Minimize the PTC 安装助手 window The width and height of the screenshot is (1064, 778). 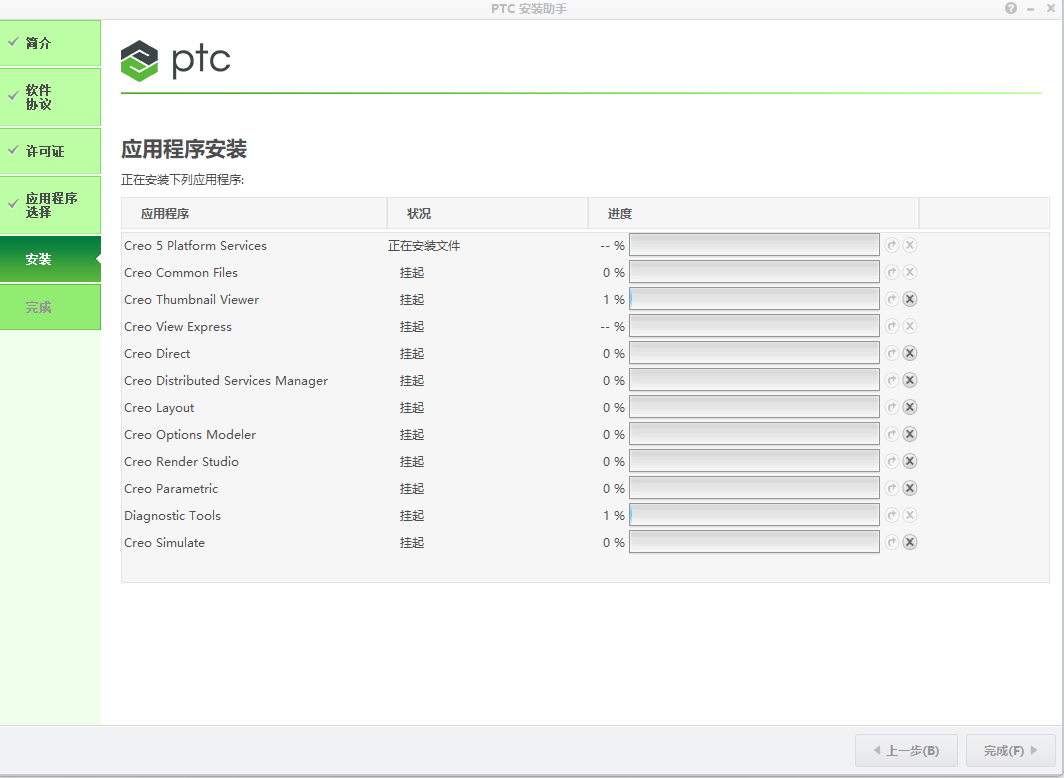(1031, 9)
